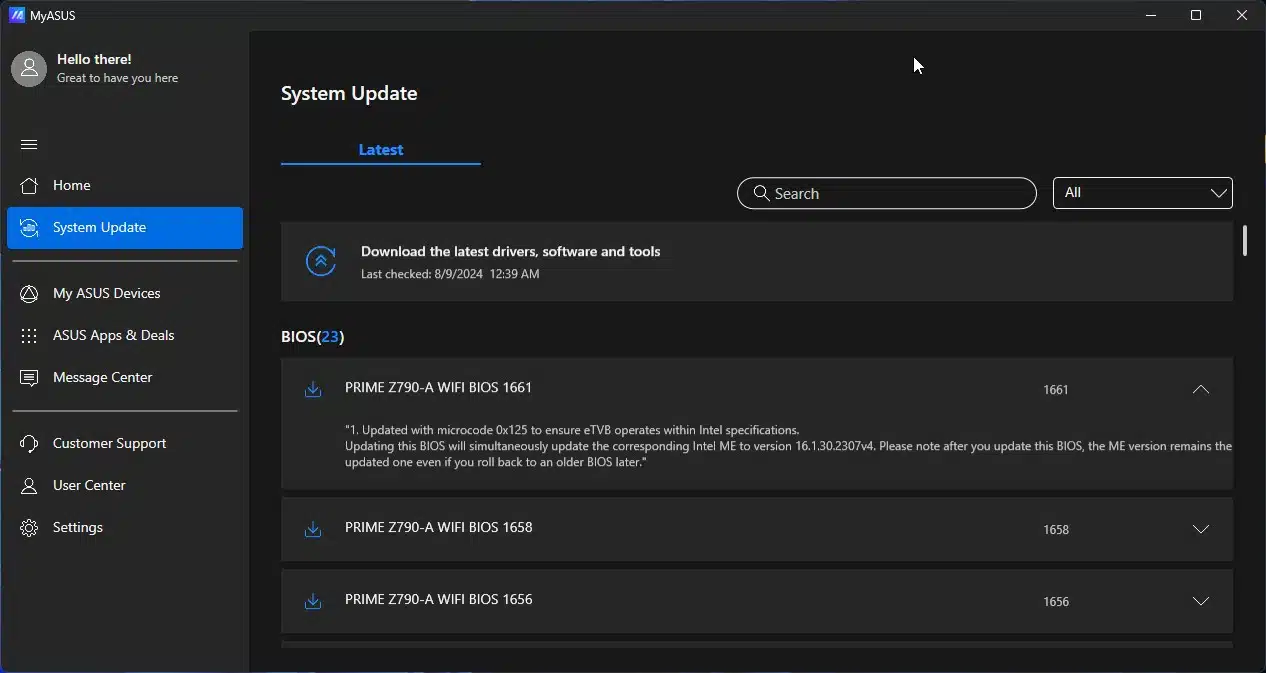Expand the BIOS 1658 entry chevron
The width and height of the screenshot is (1266, 673).
pyautogui.click(x=1201, y=529)
